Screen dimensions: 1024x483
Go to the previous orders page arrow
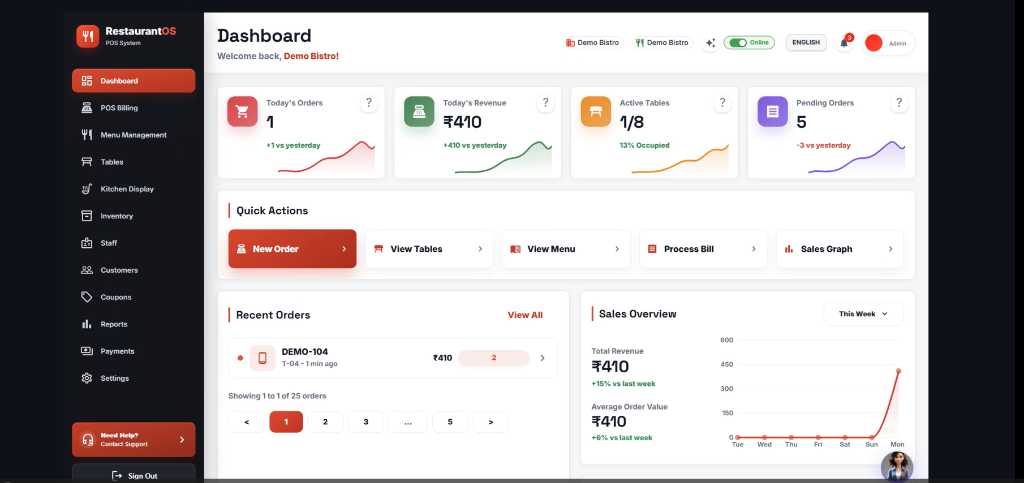[247, 422]
